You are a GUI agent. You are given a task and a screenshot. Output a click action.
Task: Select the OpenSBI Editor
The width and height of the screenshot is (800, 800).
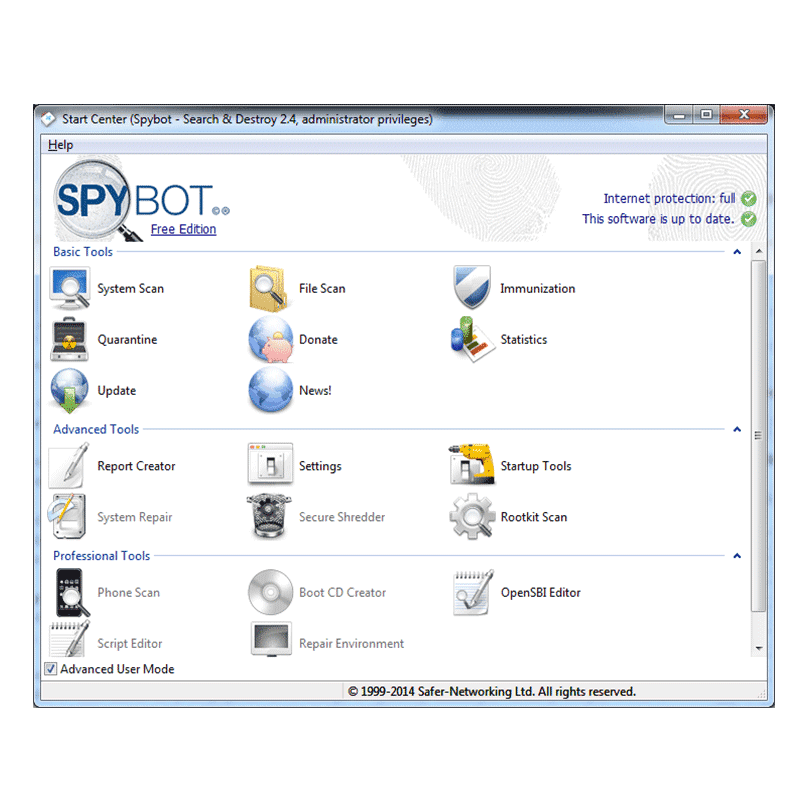tap(471, 592)
